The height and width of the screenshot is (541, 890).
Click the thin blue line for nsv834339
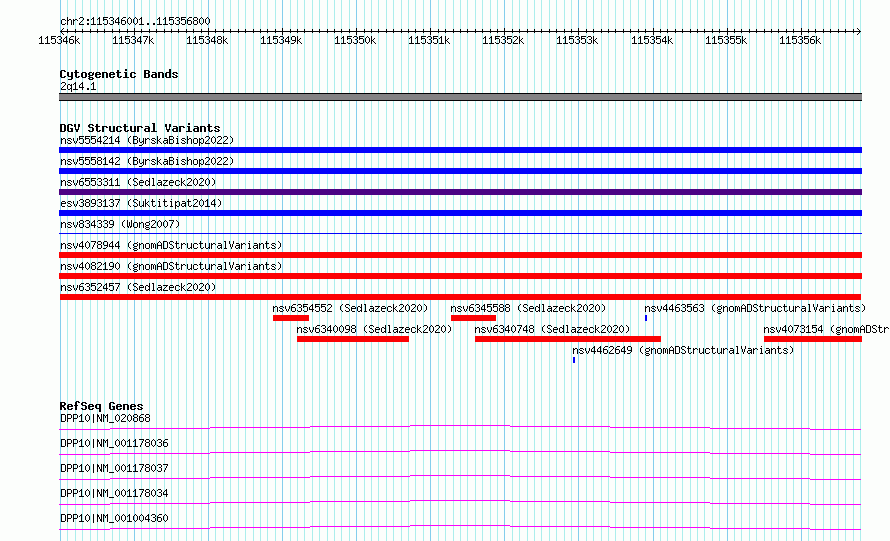click(x=460, y=233)
